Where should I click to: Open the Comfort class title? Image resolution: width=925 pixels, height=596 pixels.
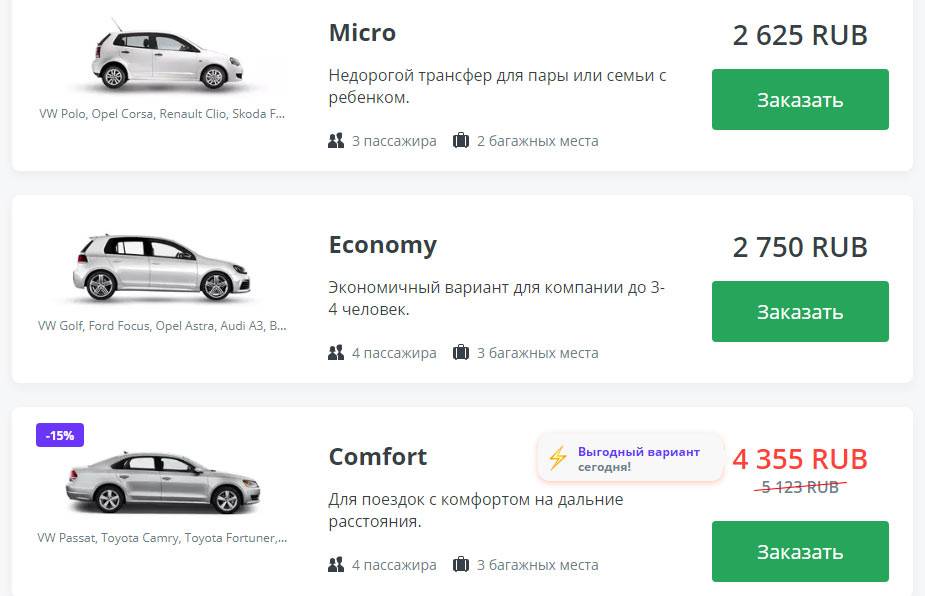378,457
